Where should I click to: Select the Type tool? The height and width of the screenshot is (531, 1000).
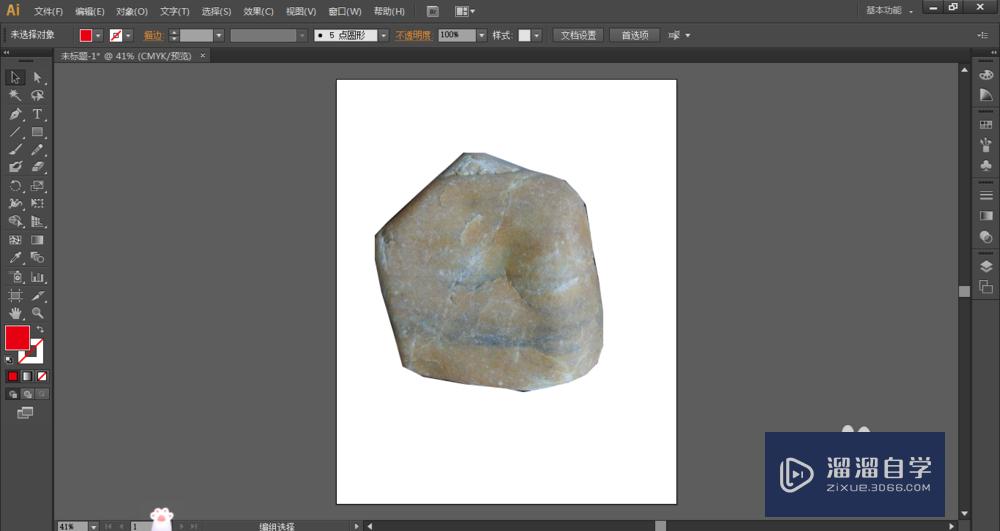tap(37, 114)
